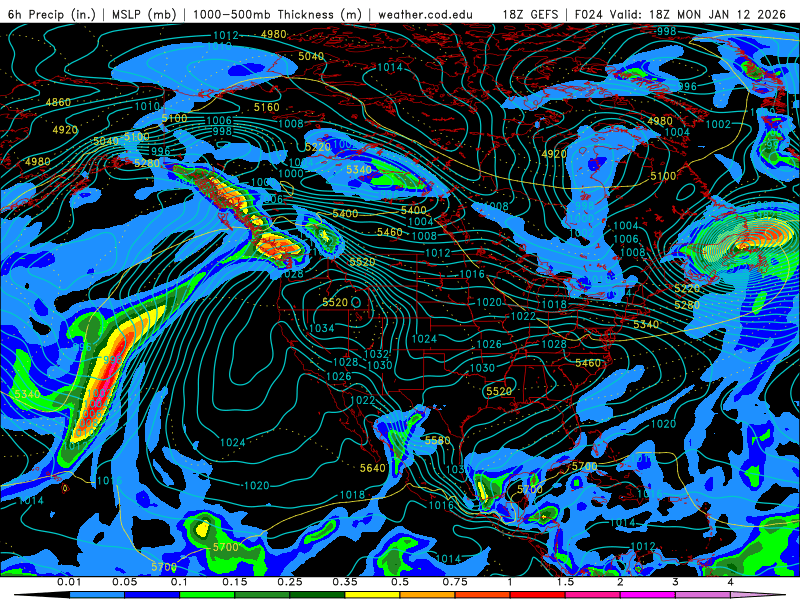Screen dimensions: 800x600
Task: Select the '5640' thickness contour label
Action: point(373,468)
